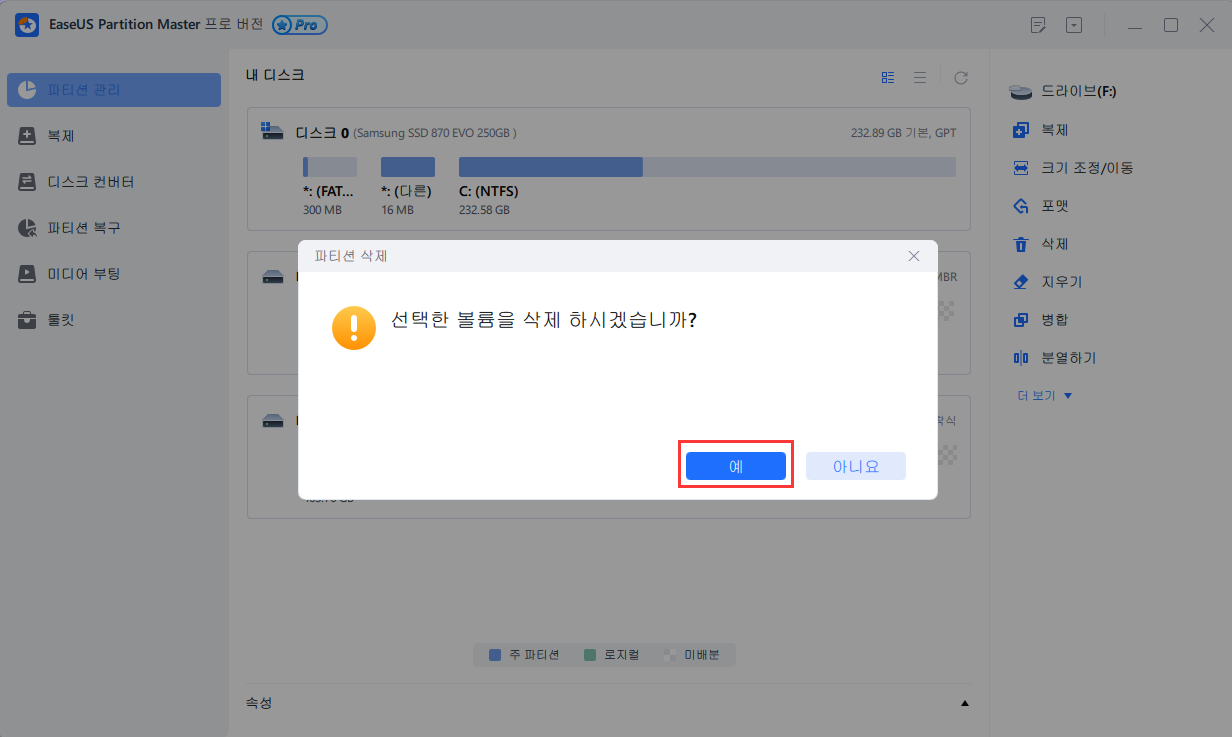1232x737 pixels.
Task: Select the 16 MB 다른 partition bar
Action: click(408, 167)
